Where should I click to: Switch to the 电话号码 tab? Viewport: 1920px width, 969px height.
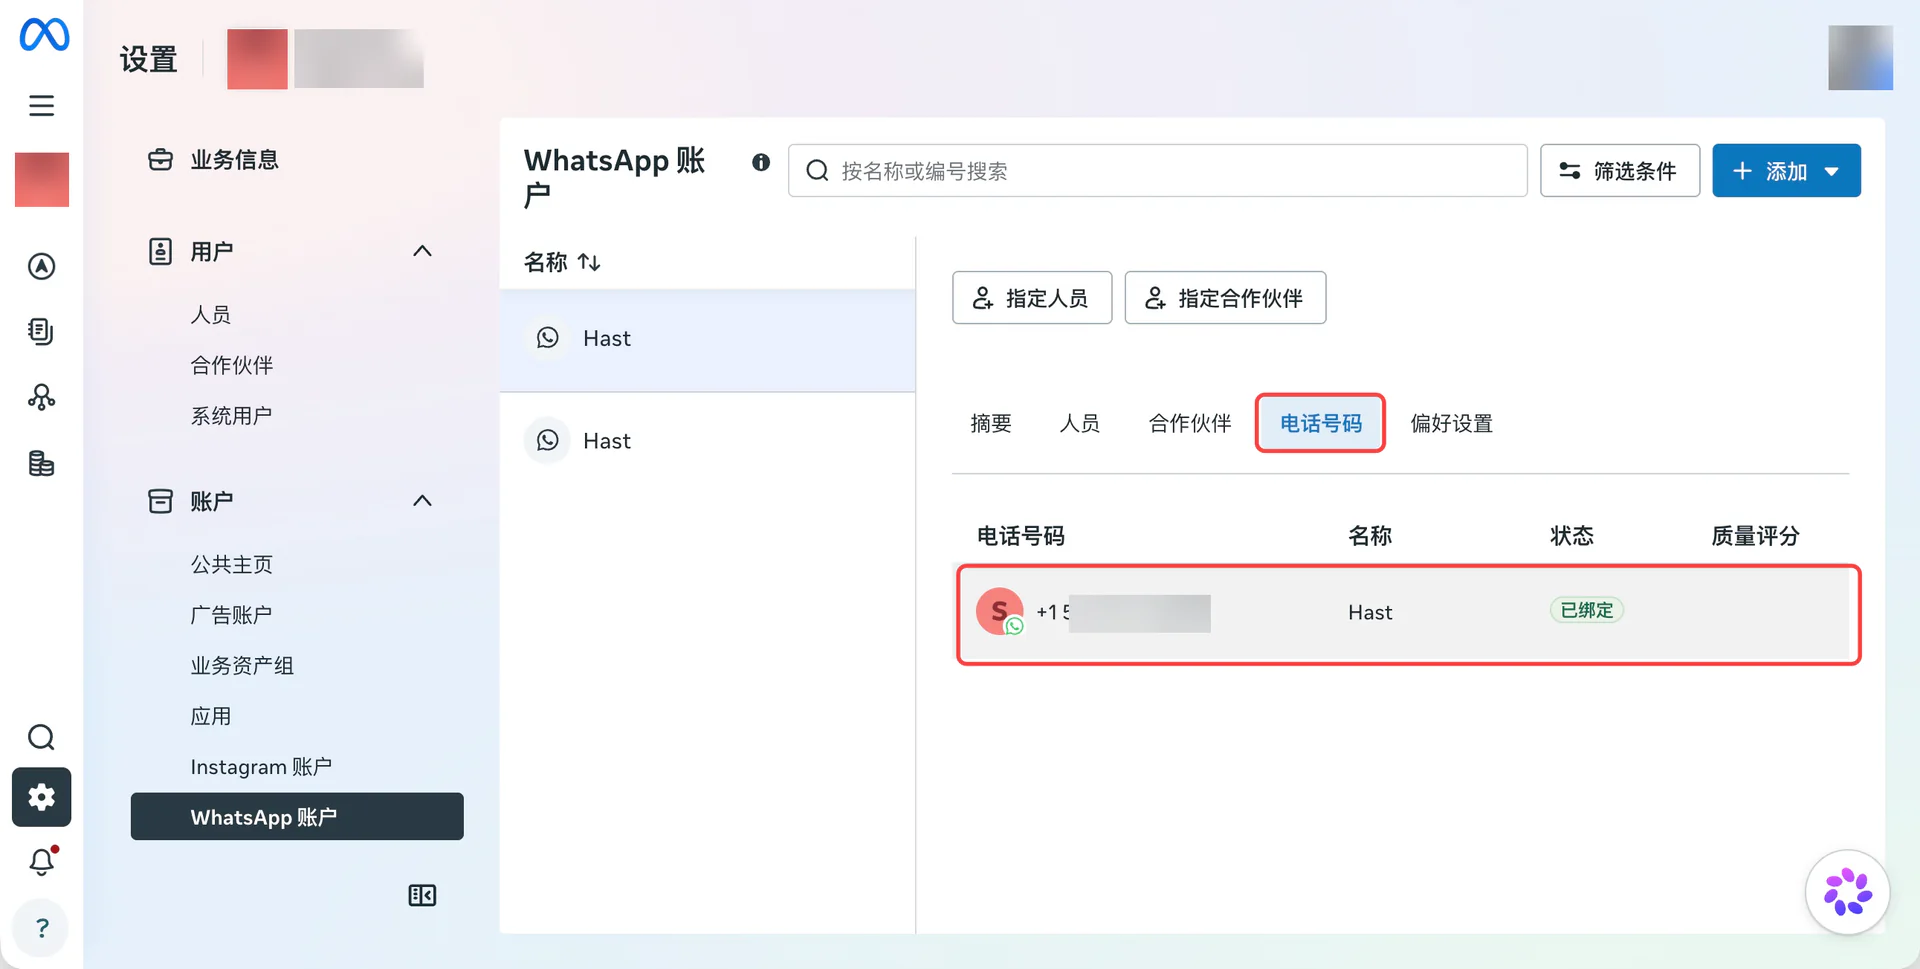(1321, 424)
